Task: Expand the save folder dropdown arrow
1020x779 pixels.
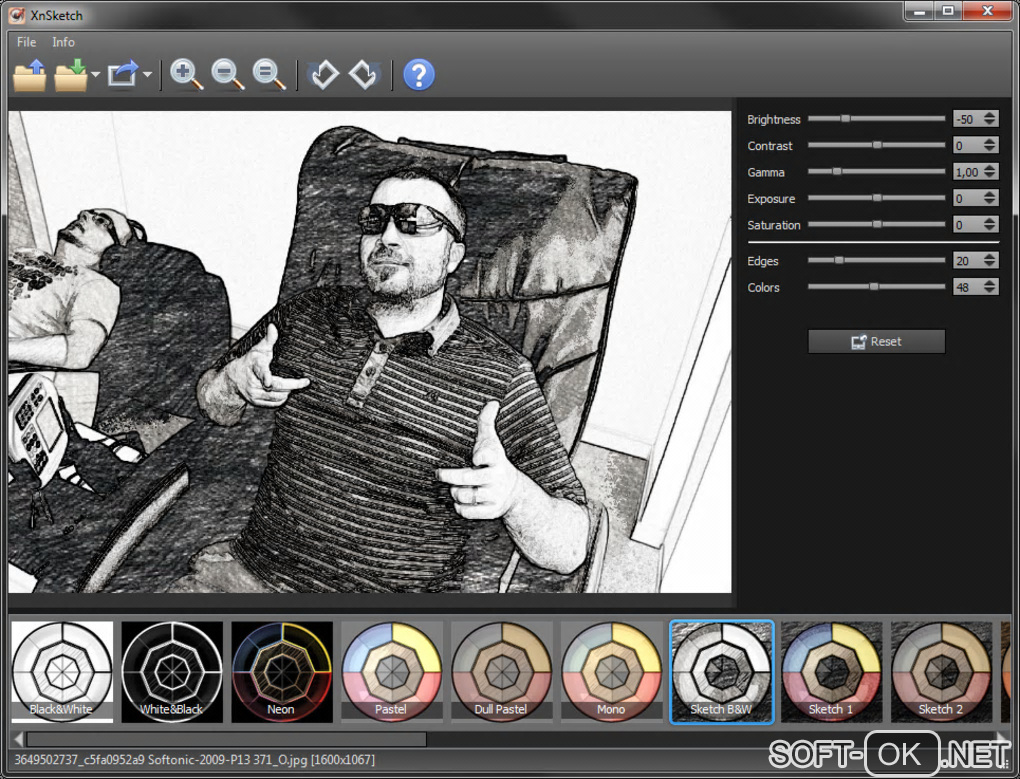Action: (x=95, y=76)
